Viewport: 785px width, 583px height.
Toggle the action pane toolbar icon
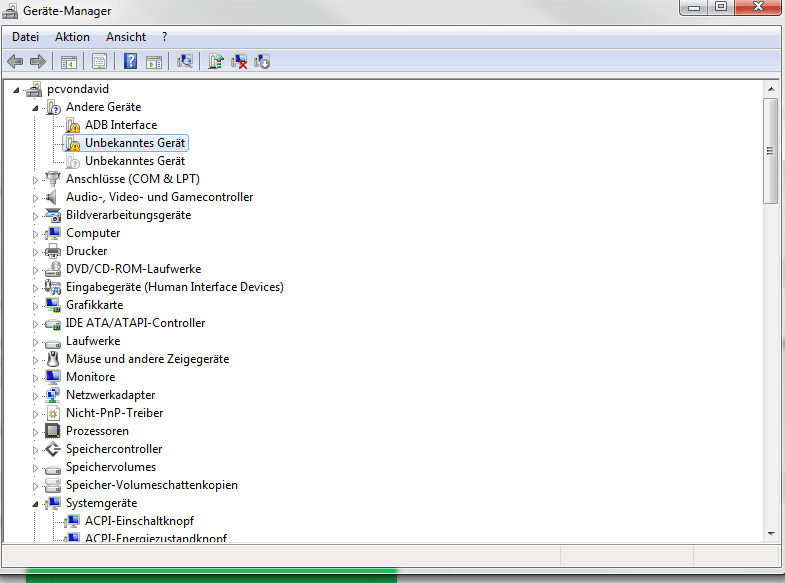154,62
